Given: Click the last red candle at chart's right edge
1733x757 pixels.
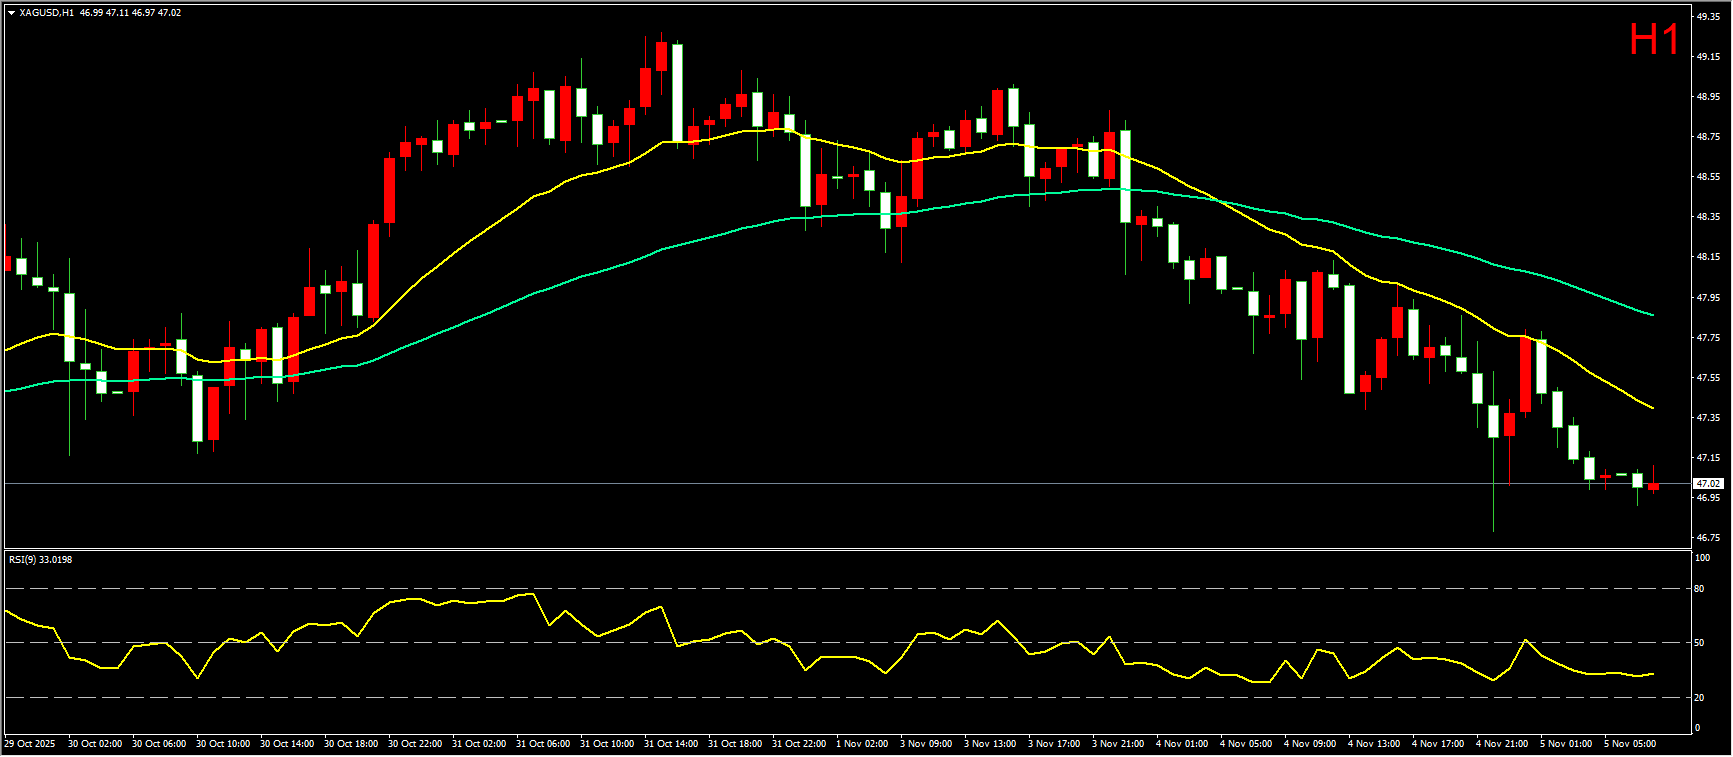Looking at the screenshot, I should click(x=1653, y=487).
